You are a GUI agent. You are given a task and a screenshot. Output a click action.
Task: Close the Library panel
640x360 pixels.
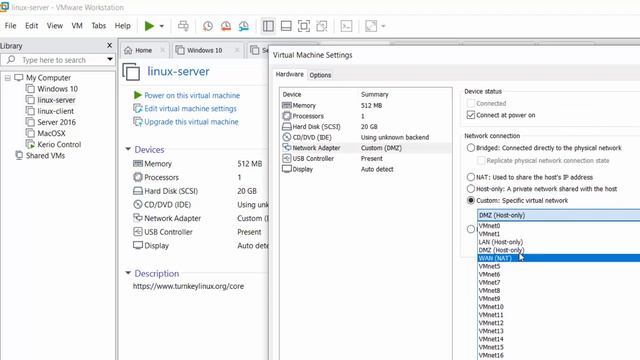tap(109, 45)
